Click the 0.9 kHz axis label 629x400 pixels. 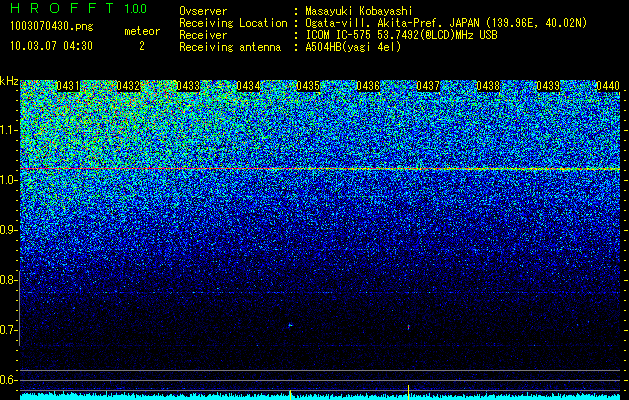coord(8,230)
